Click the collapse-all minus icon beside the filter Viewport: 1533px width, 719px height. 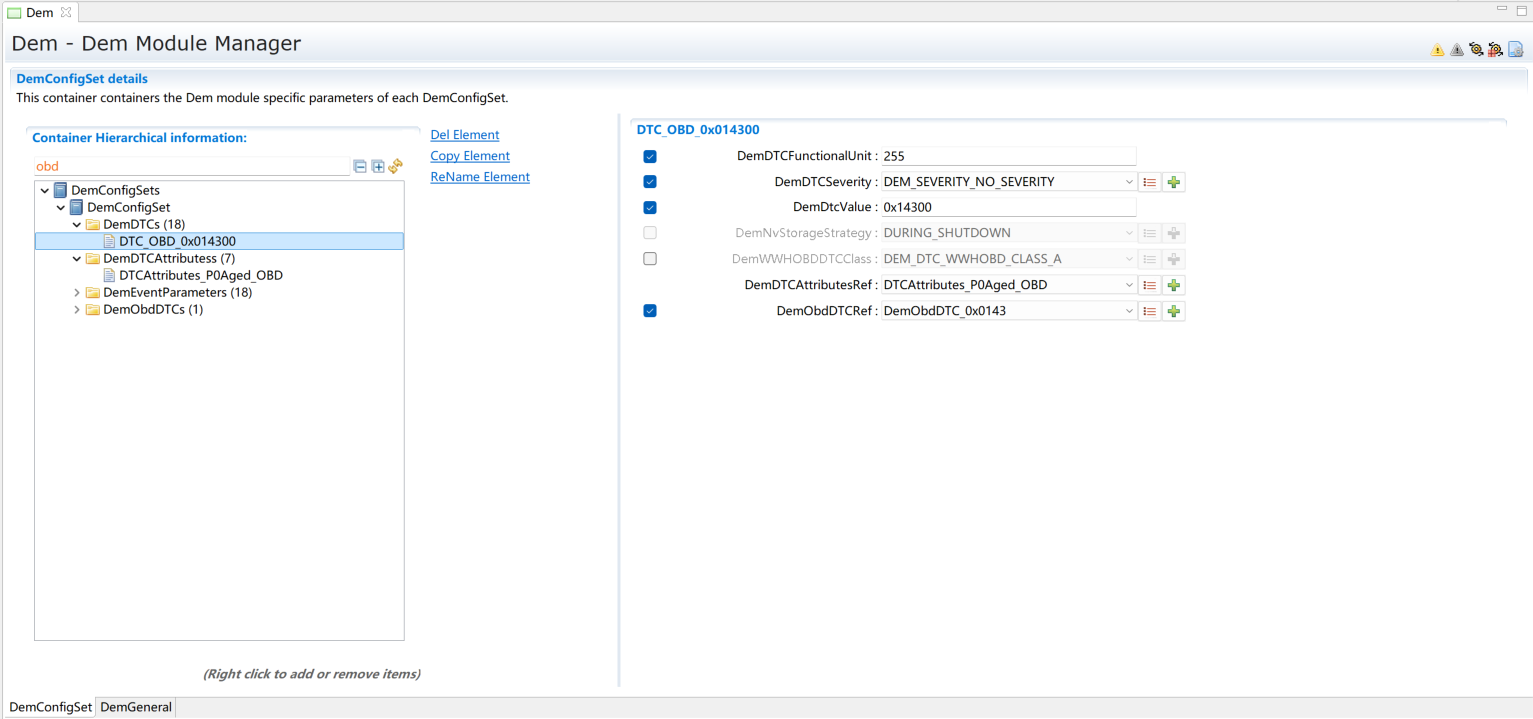tap(360, 166)
